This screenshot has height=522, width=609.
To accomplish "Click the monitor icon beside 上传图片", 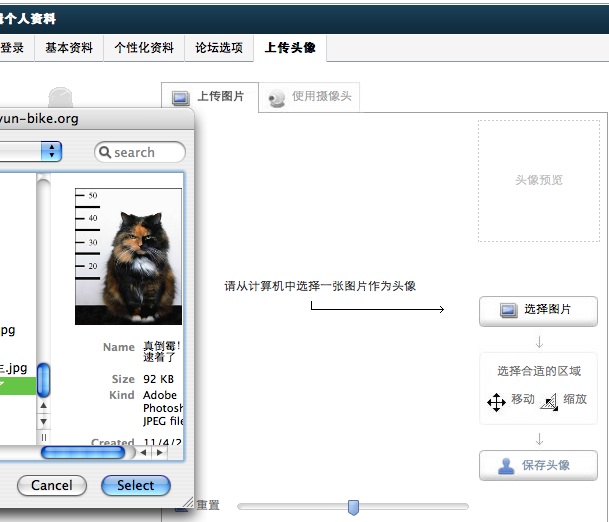I will 181,97.
